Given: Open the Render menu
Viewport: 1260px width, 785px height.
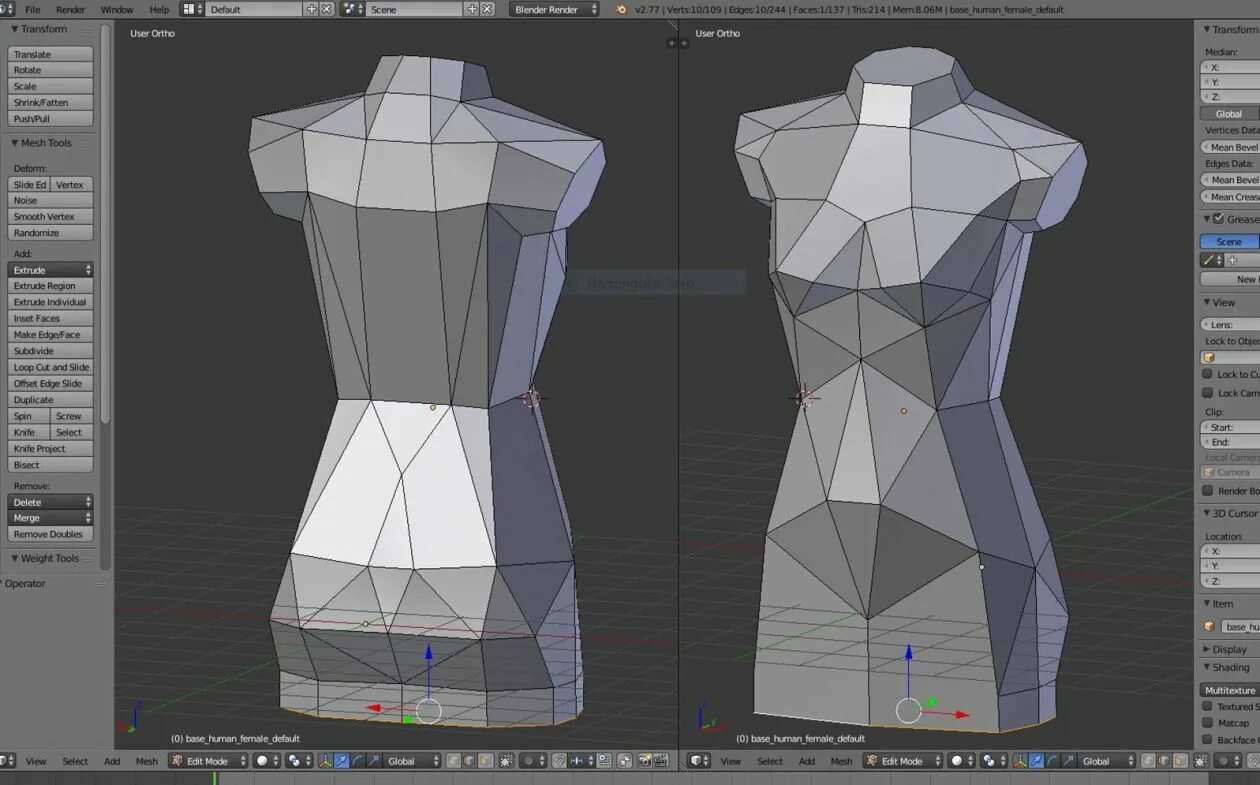Looking at the screenshot, I should click(70, 9).
